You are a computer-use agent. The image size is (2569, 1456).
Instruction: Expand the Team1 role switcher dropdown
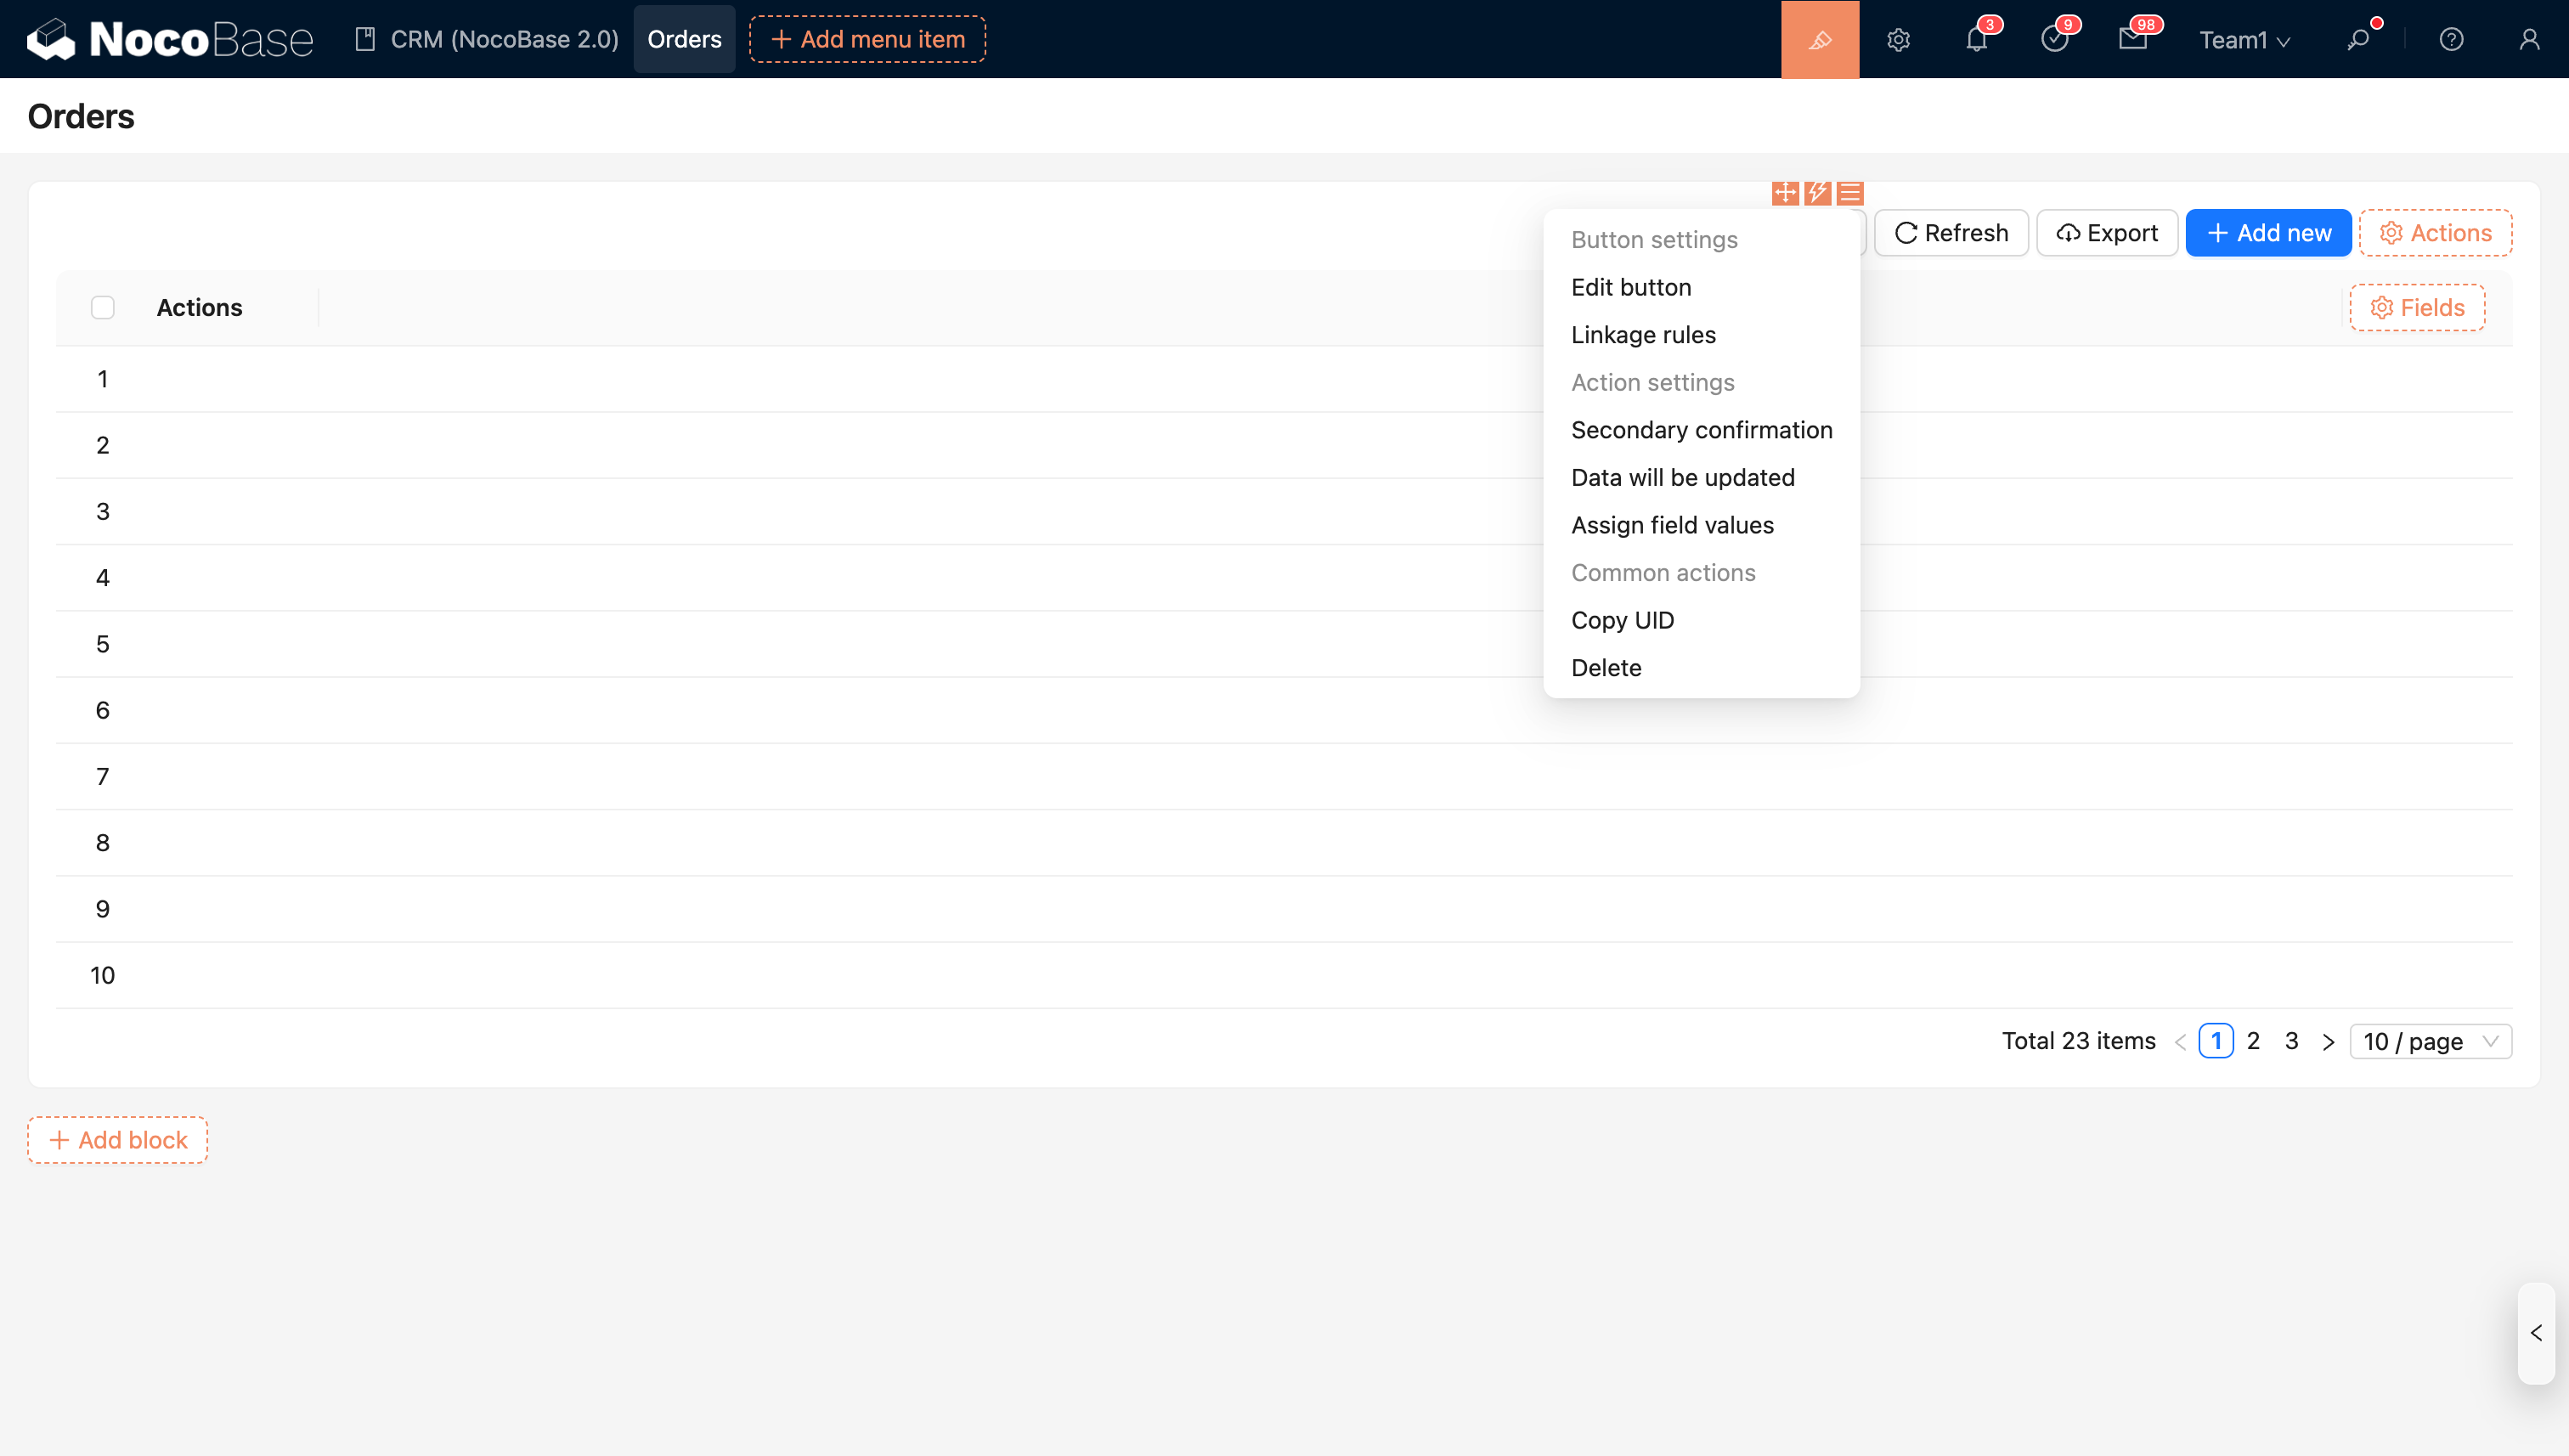pos(2243,40)
